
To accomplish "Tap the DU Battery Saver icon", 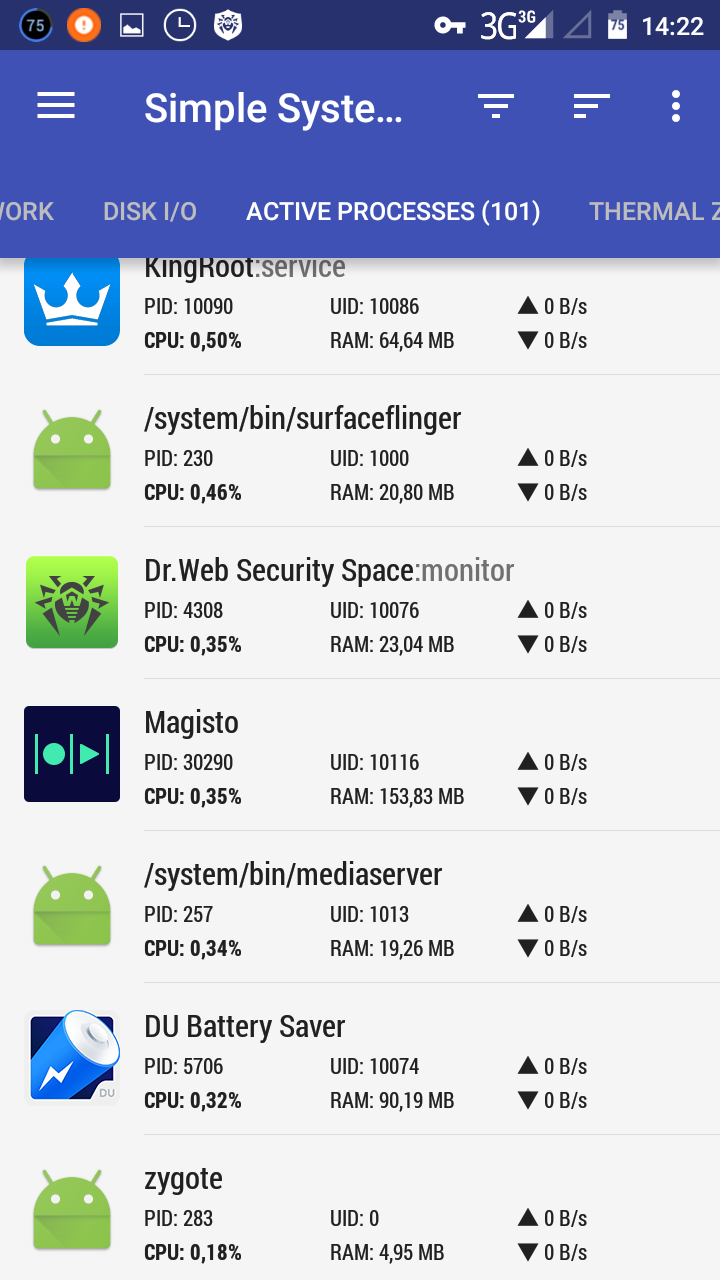I will (72, 1058).
